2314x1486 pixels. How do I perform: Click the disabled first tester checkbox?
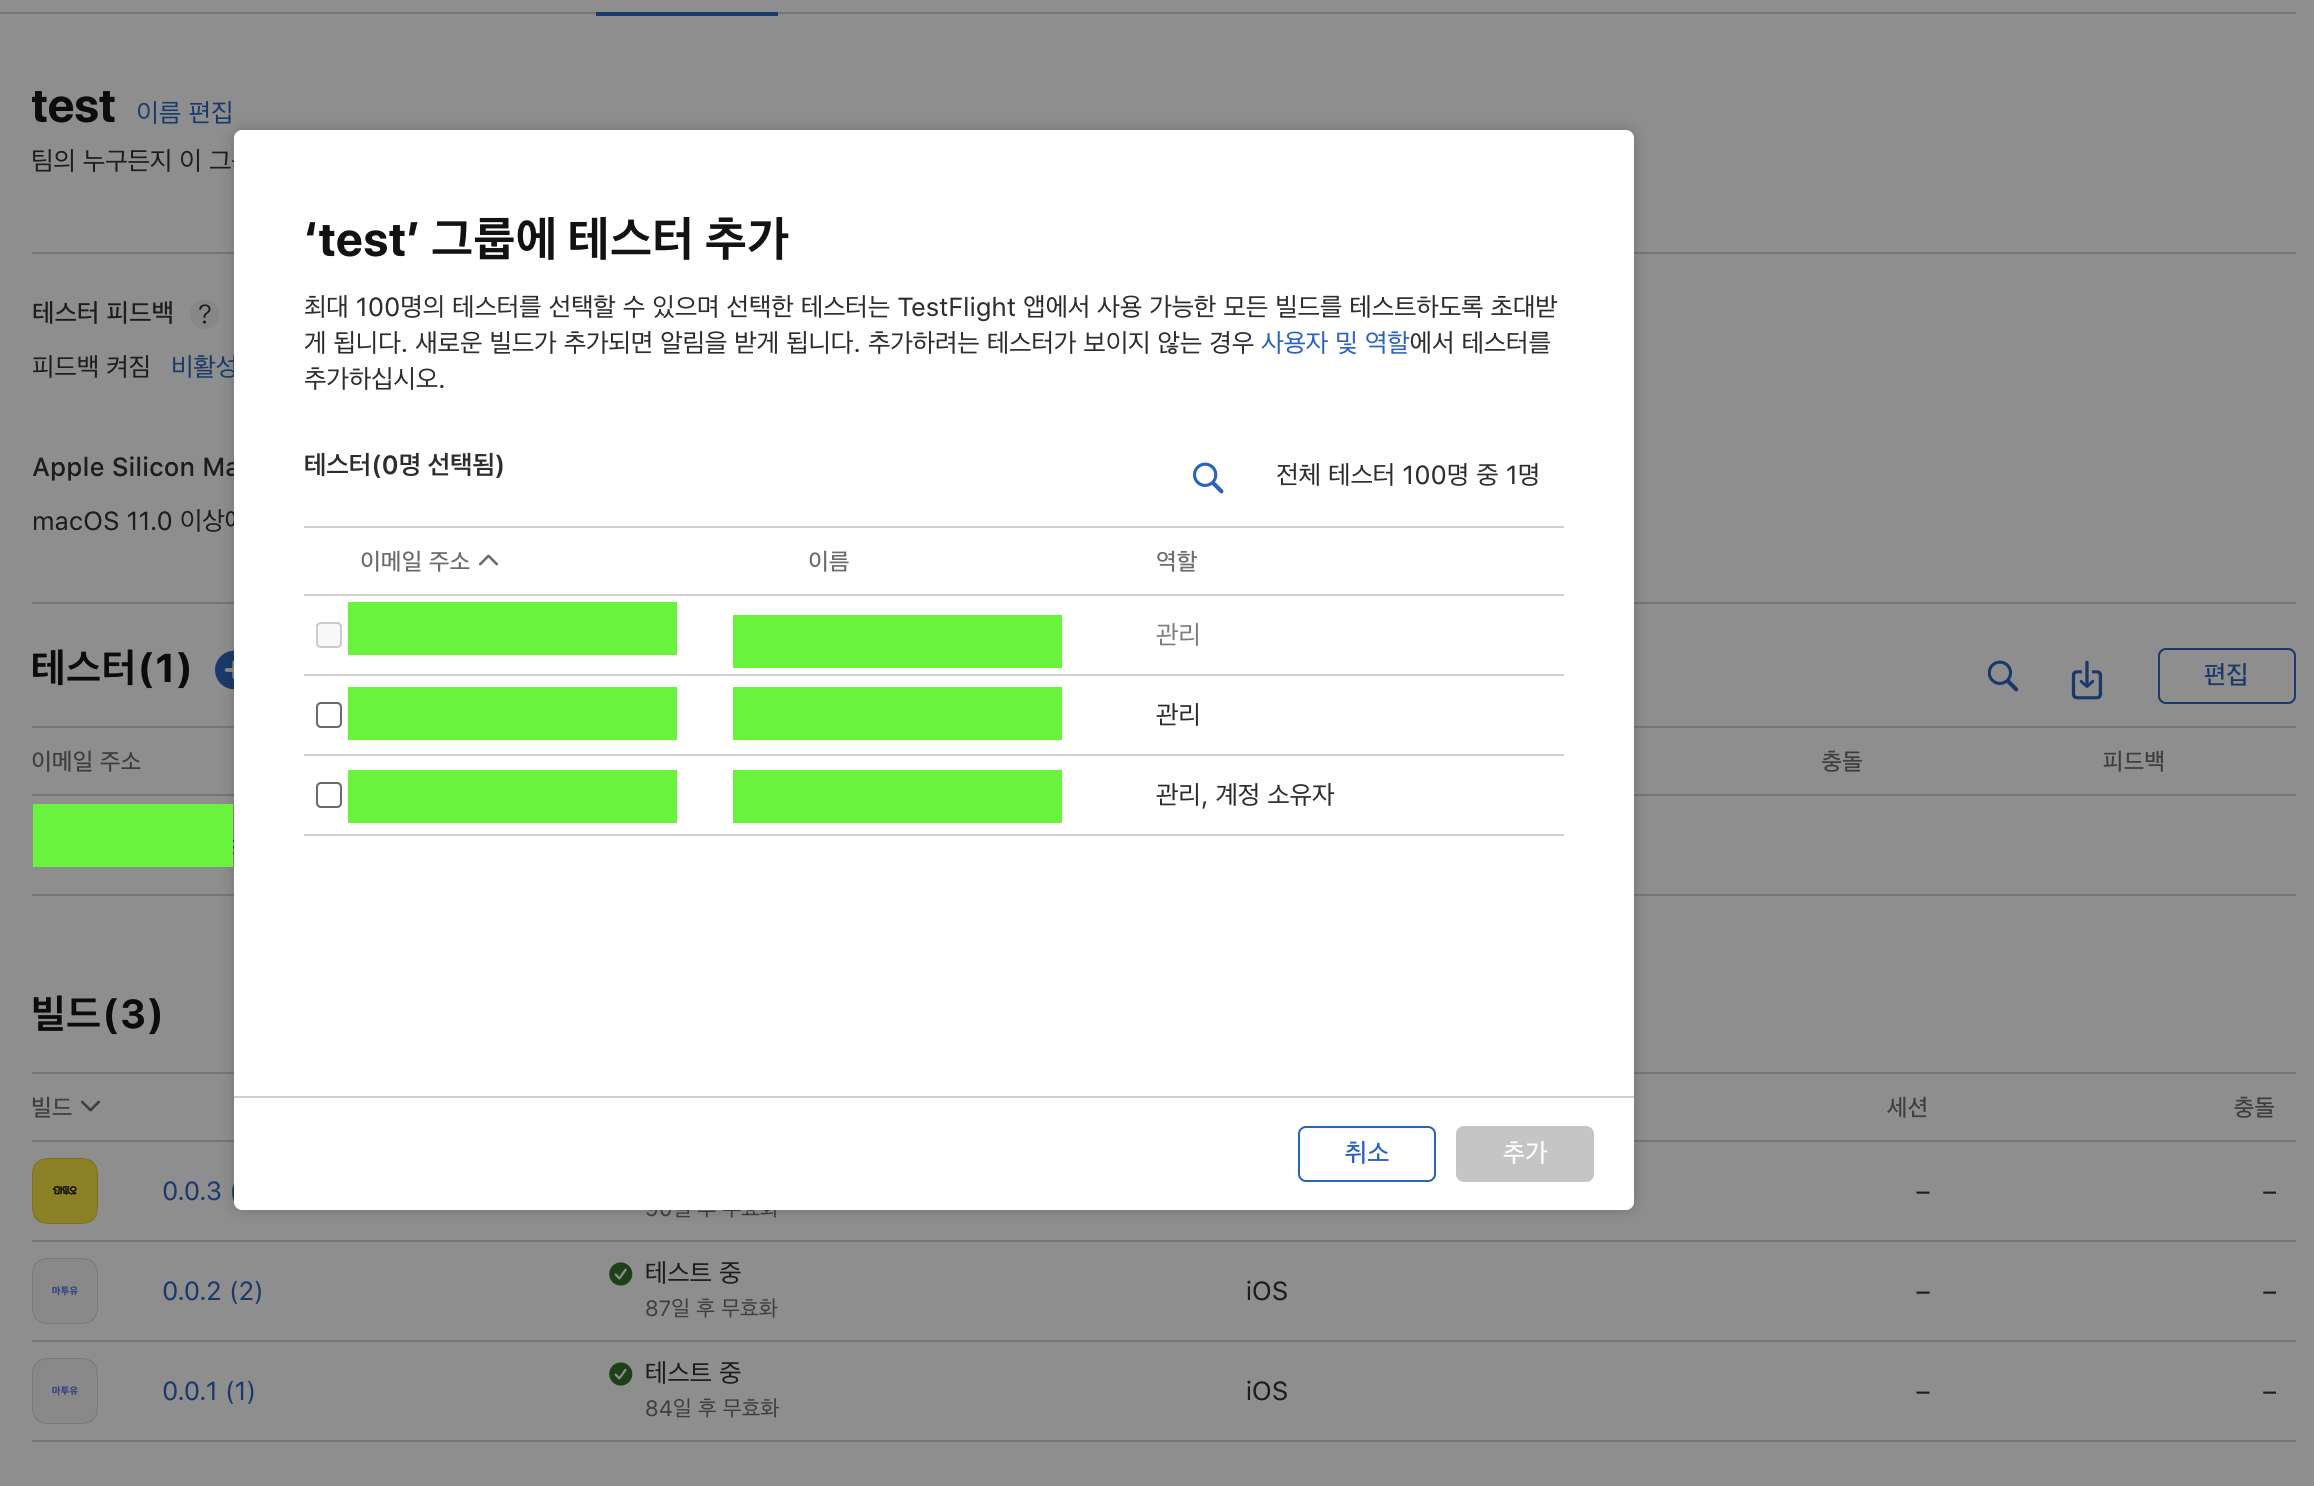(x=329, y=635)
